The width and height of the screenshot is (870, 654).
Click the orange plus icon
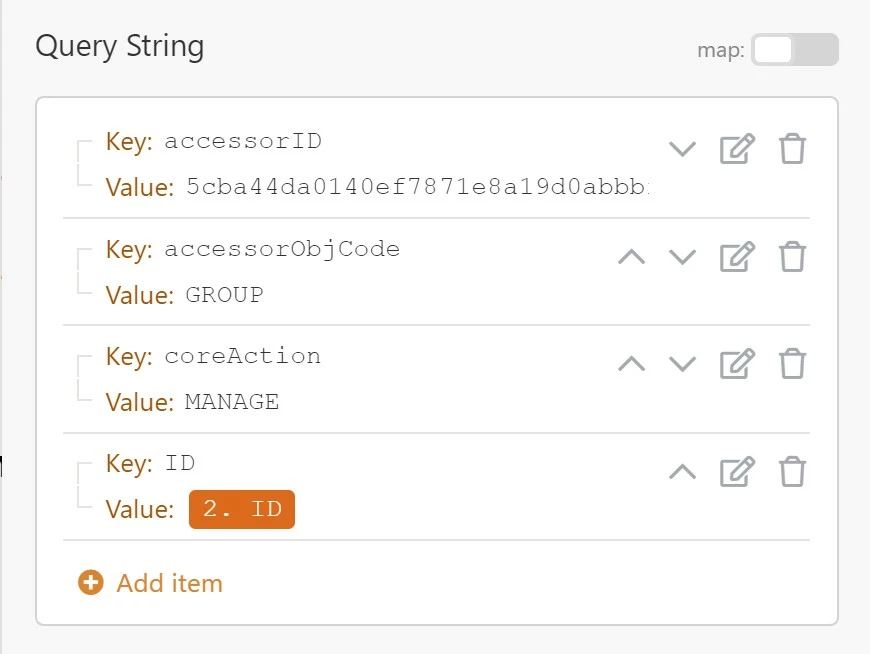(91, 583)
